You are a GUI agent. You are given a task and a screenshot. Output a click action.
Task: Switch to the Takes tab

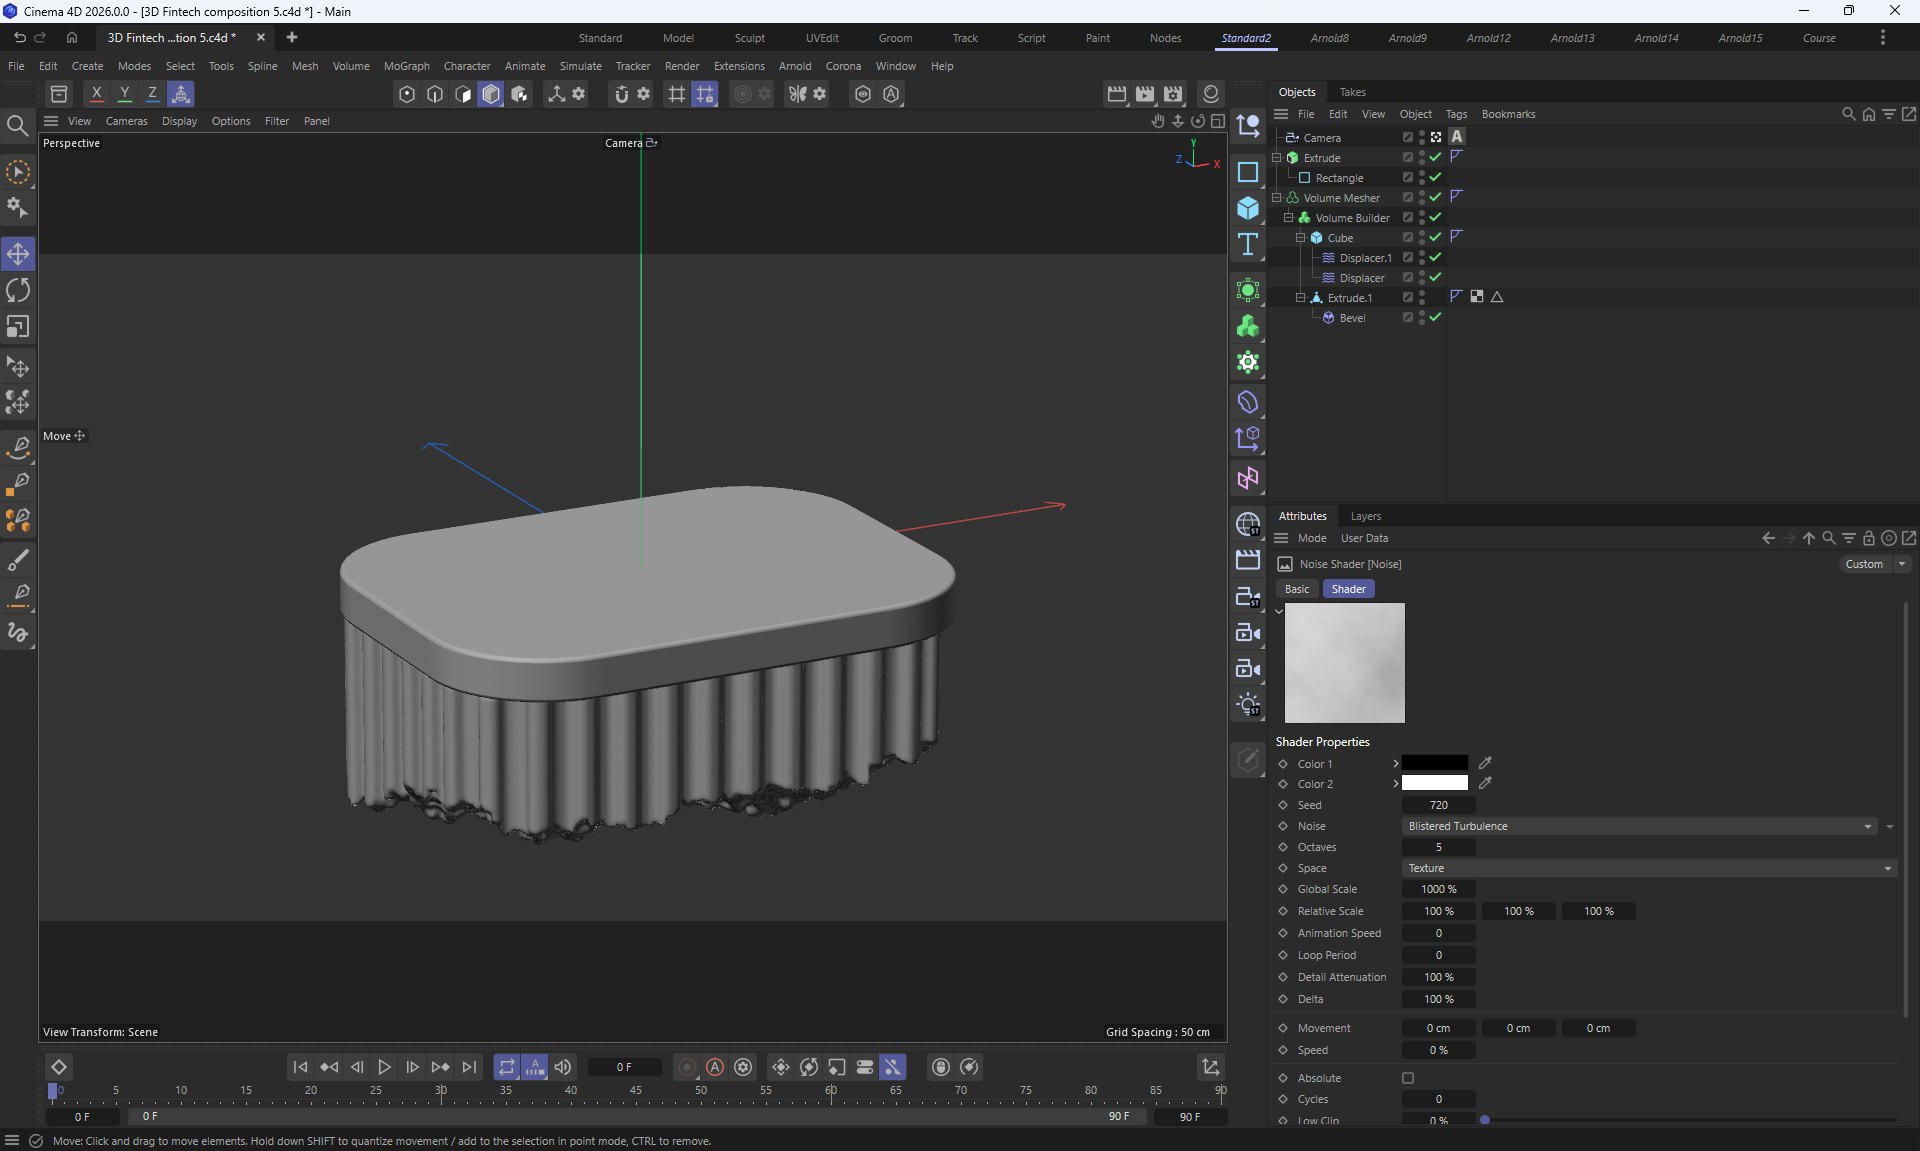click(1352, 92)
